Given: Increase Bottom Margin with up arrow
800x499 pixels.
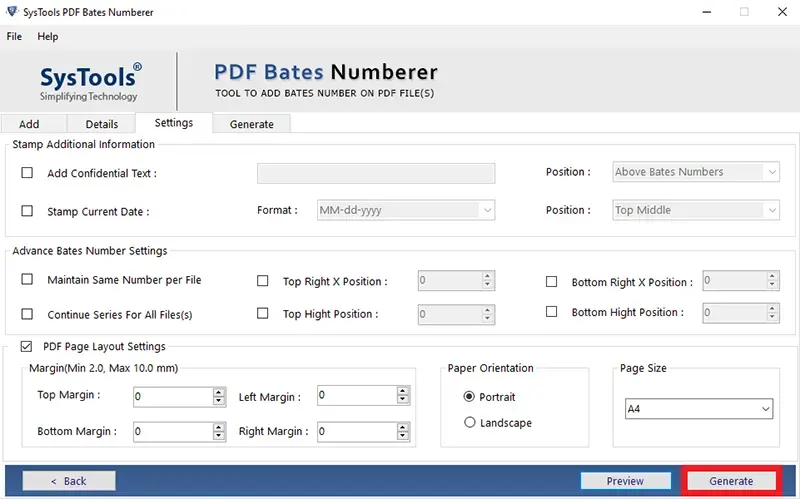Looking at the screenshot, I should coord(219,427).
